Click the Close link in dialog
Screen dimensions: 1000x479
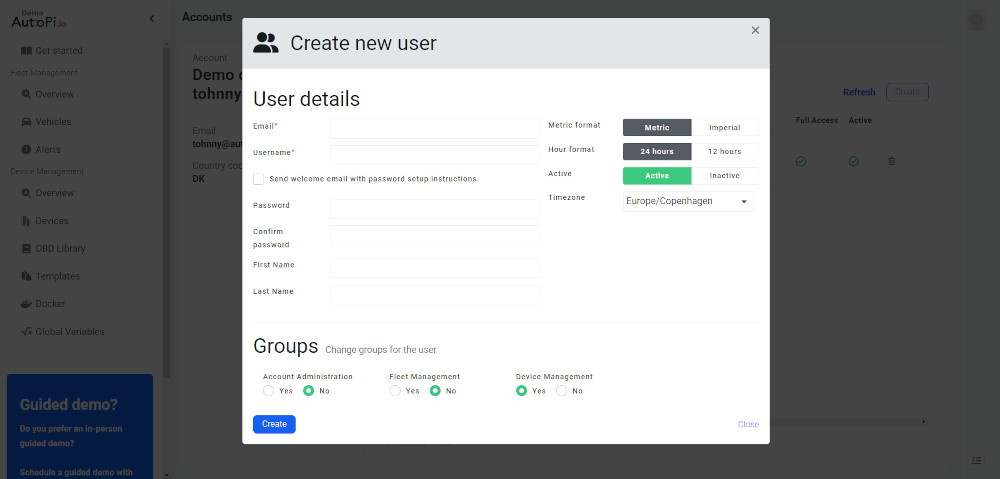point(748,424)
